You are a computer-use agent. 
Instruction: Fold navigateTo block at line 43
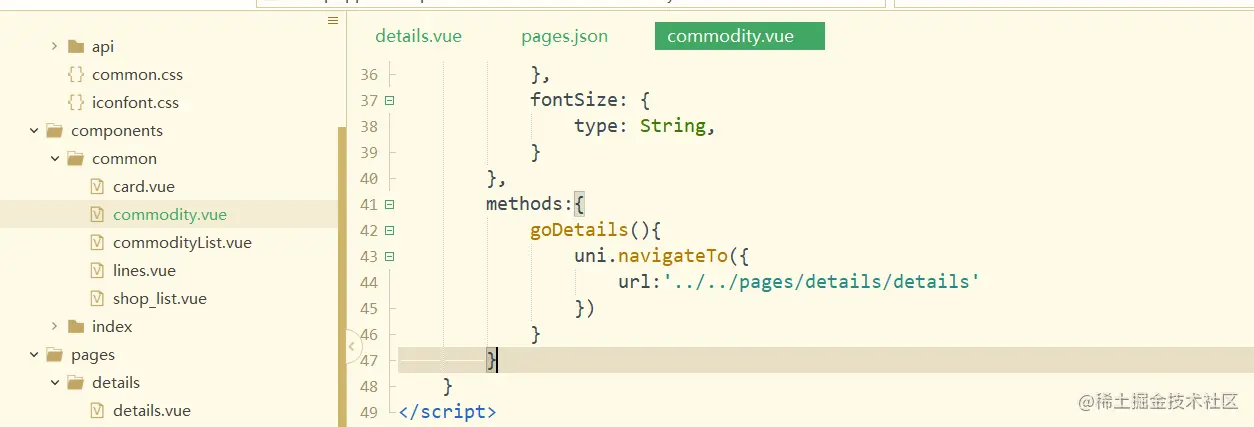pyautogui.click(x=389, y=256)
